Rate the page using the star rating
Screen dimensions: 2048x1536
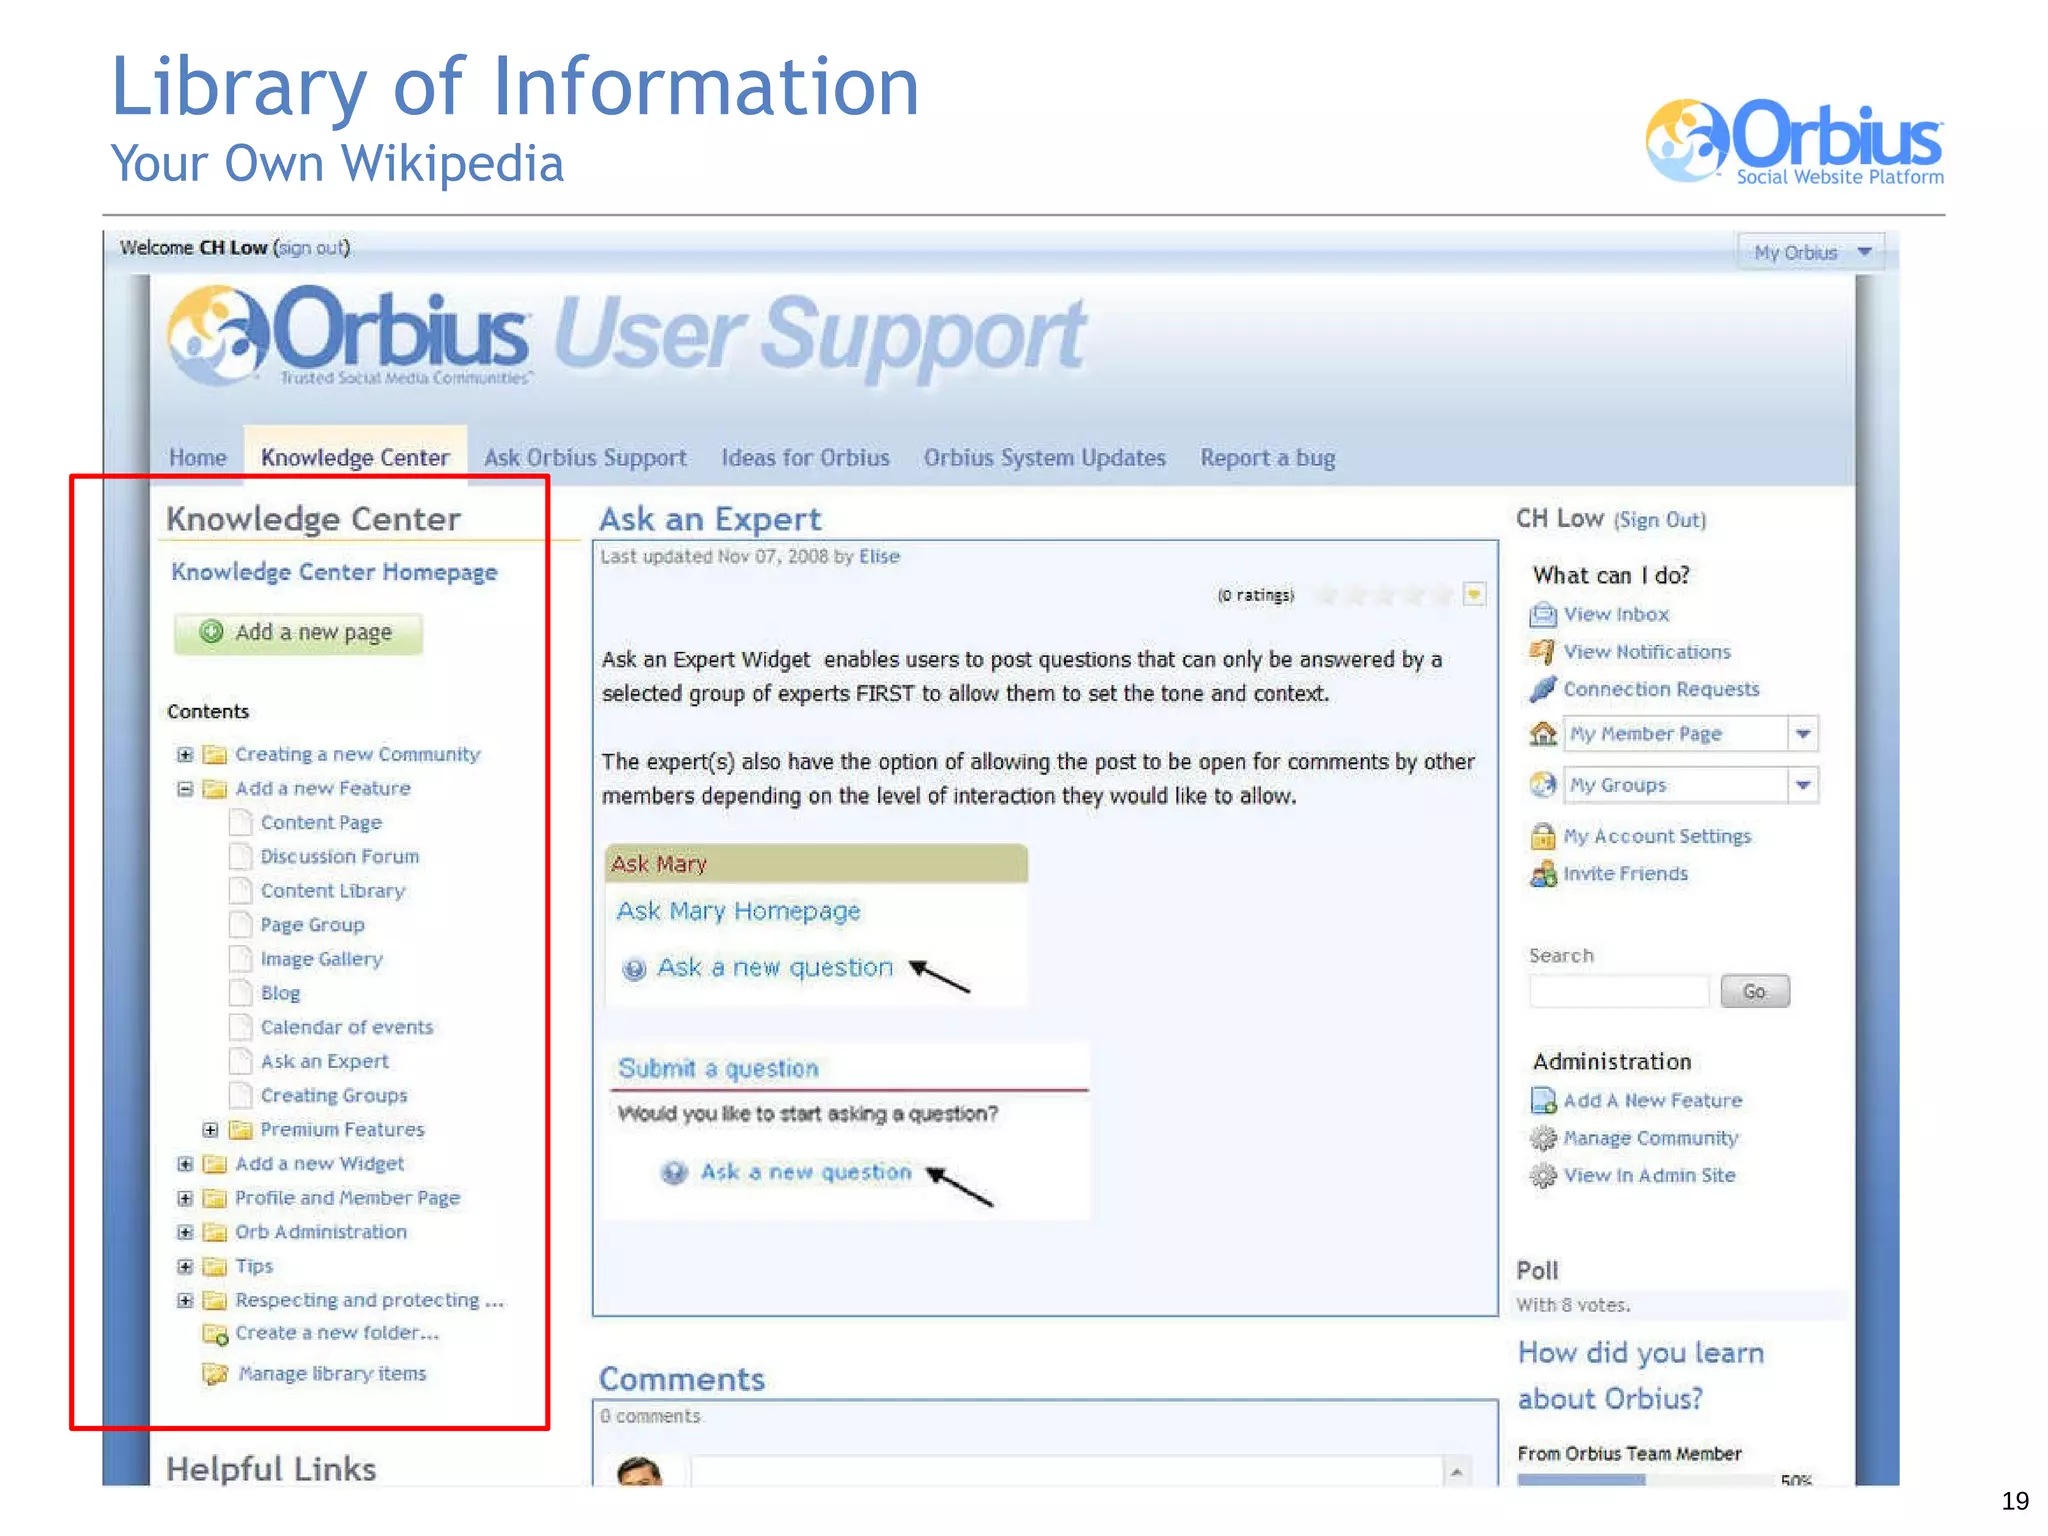(x=1385, y=596)
